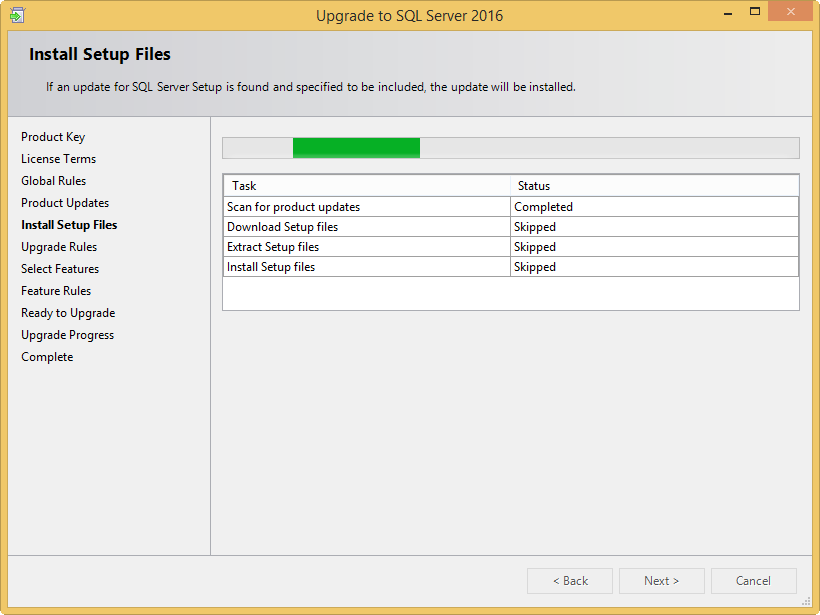Click the Task column header
The height and width of the screenshot is (615, 820).
tap(367, 186)
